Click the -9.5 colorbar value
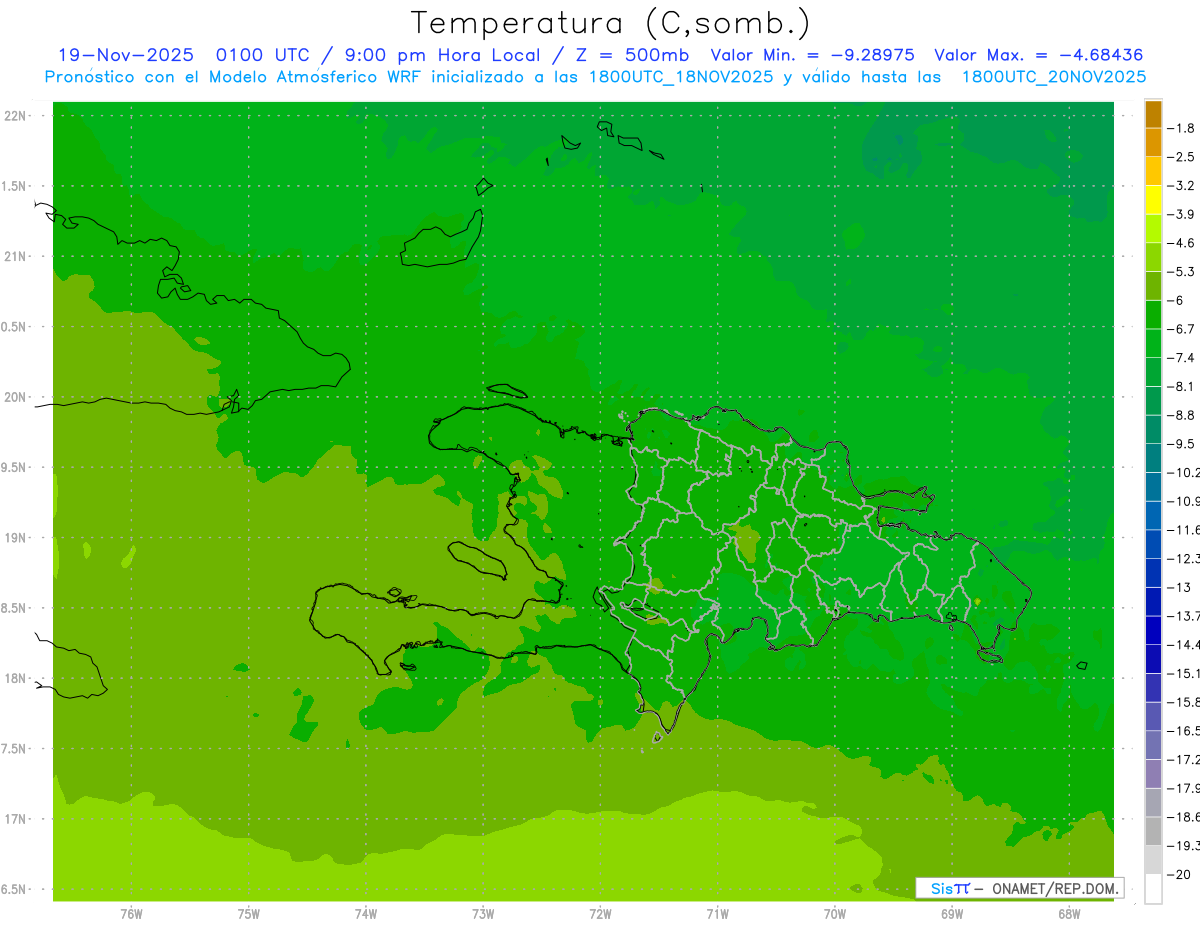1200x927 pixels. (x=1182, y=443)
